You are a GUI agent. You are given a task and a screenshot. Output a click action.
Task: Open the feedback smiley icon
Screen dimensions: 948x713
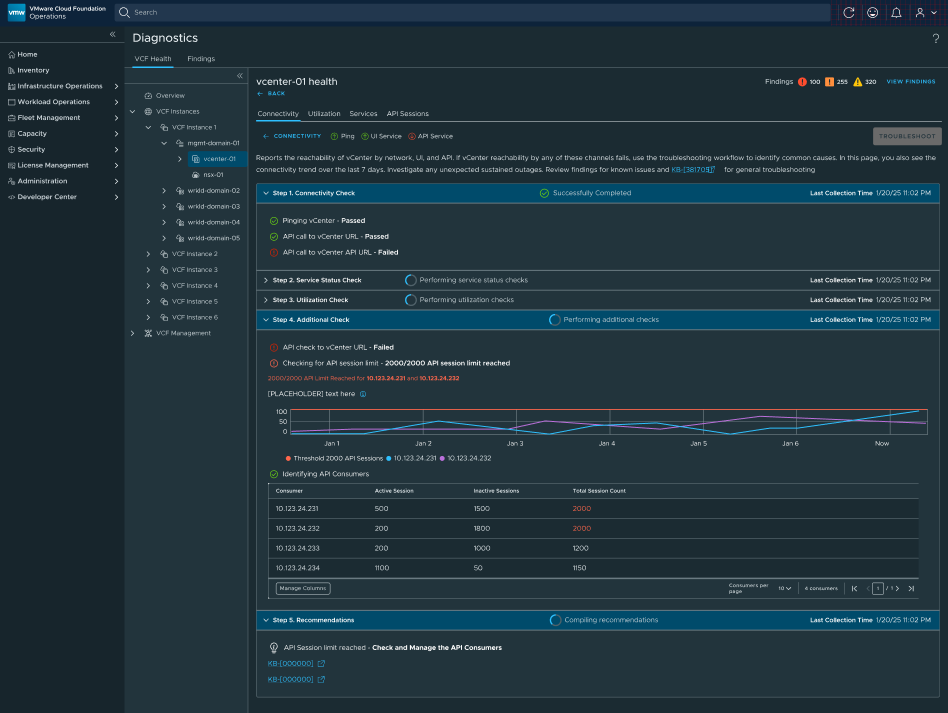click(872, 12)
